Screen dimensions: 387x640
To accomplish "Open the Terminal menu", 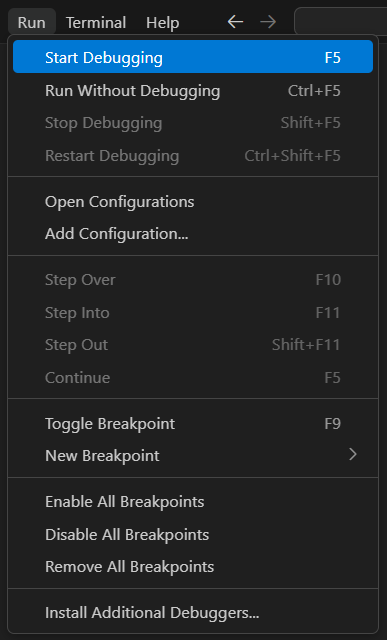I will point(96,22).
